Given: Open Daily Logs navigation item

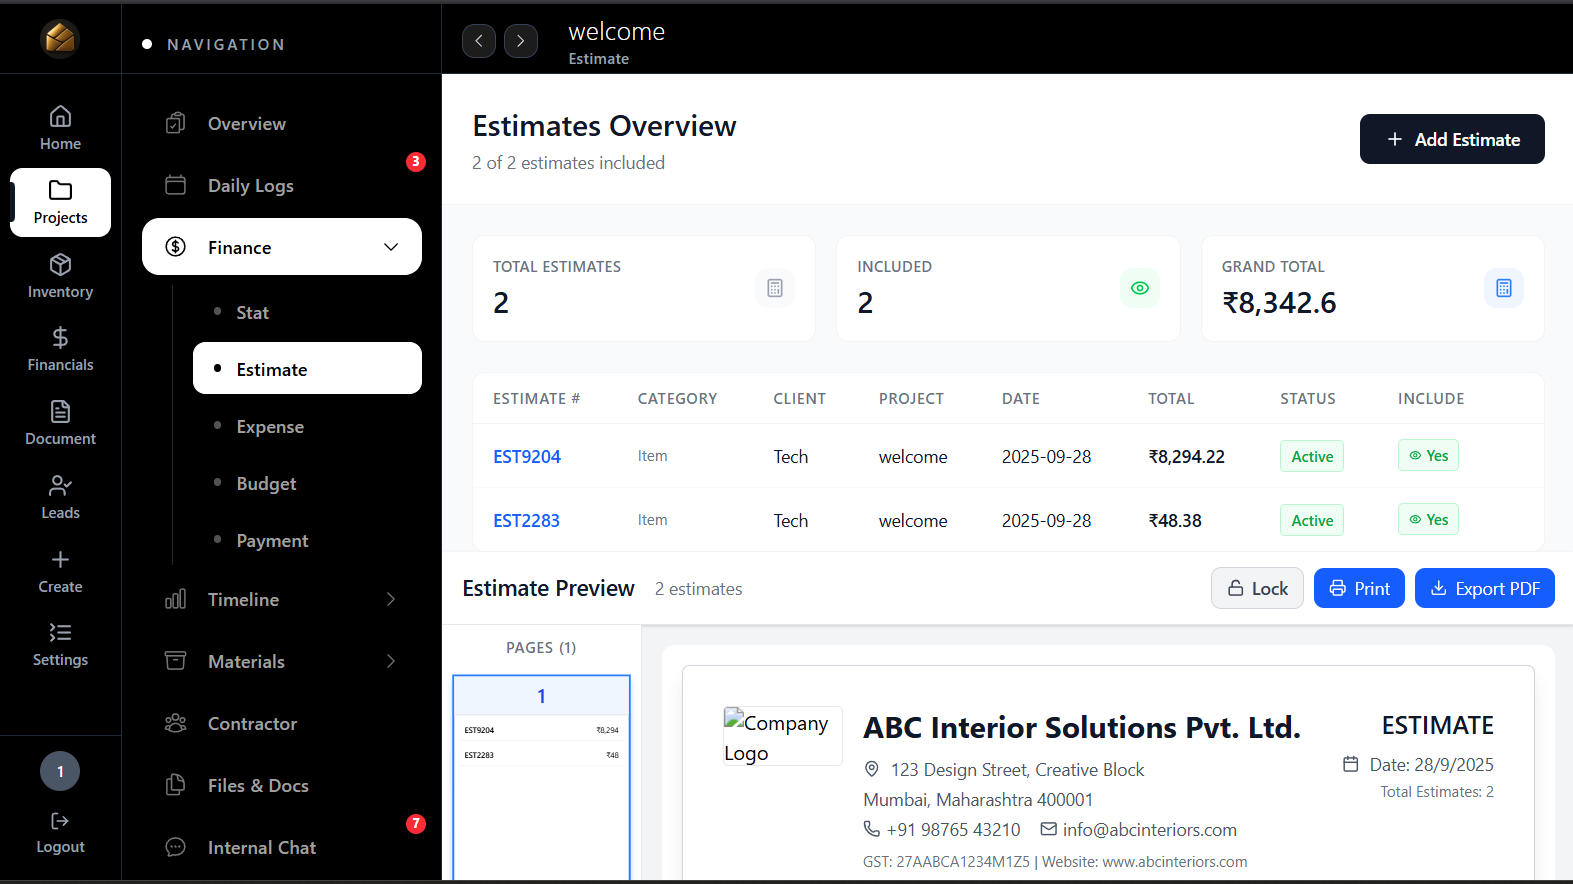Looking at the screenshot, I should tap(250, 186).
